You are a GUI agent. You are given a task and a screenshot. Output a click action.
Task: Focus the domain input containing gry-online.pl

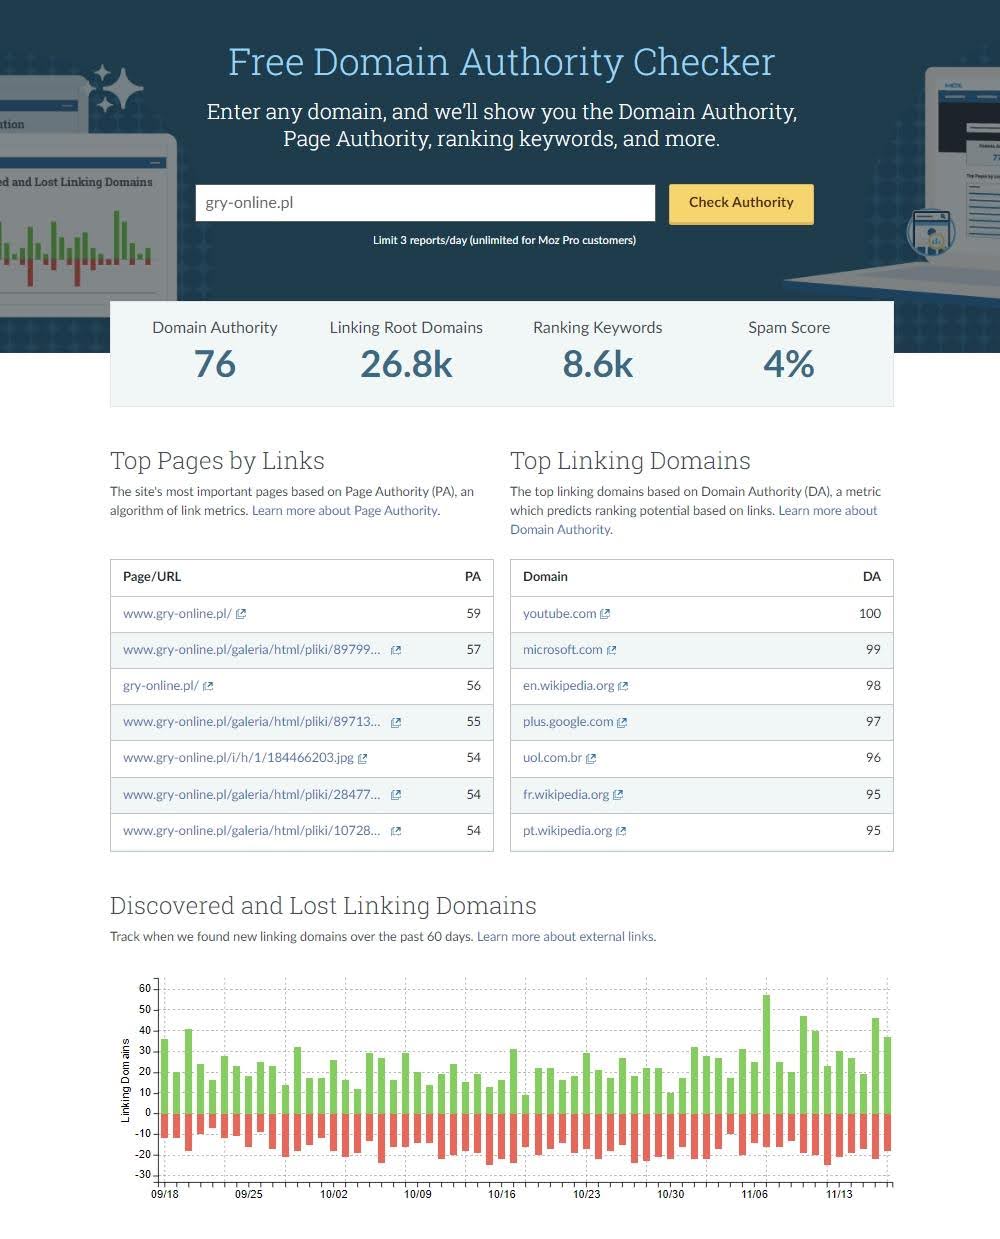click(425, 203)
